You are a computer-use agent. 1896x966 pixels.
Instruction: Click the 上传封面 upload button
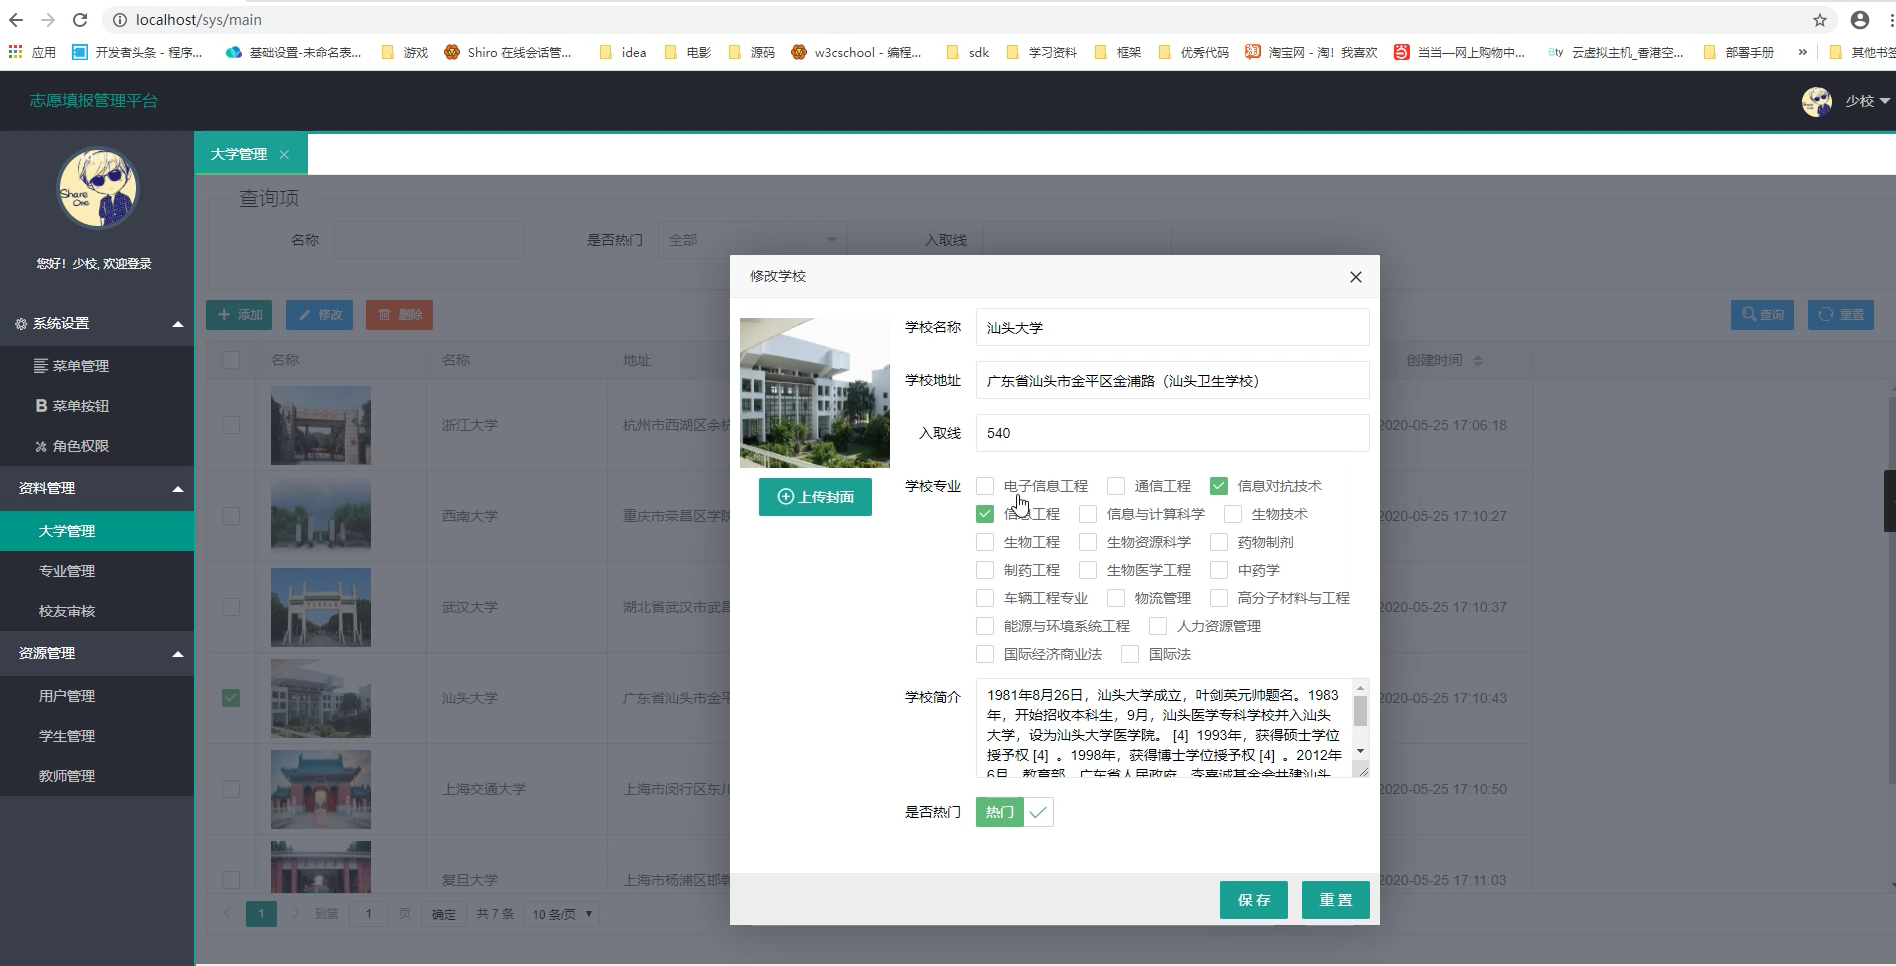coord(815,497)
